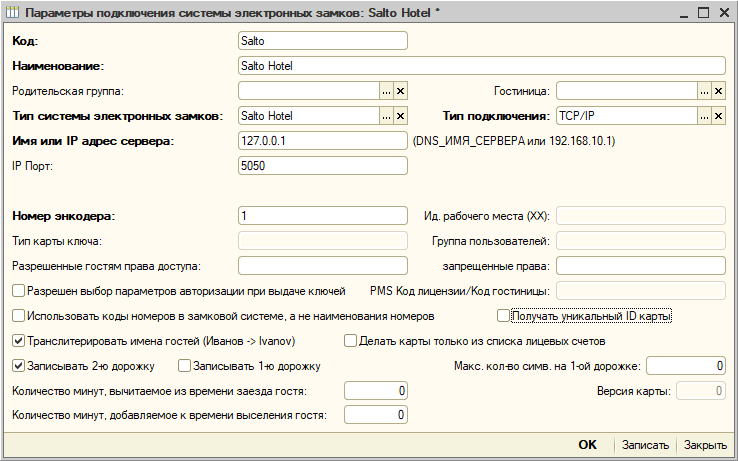Click the Код input field
Screen dimensions: 738x461
[322, 41]
